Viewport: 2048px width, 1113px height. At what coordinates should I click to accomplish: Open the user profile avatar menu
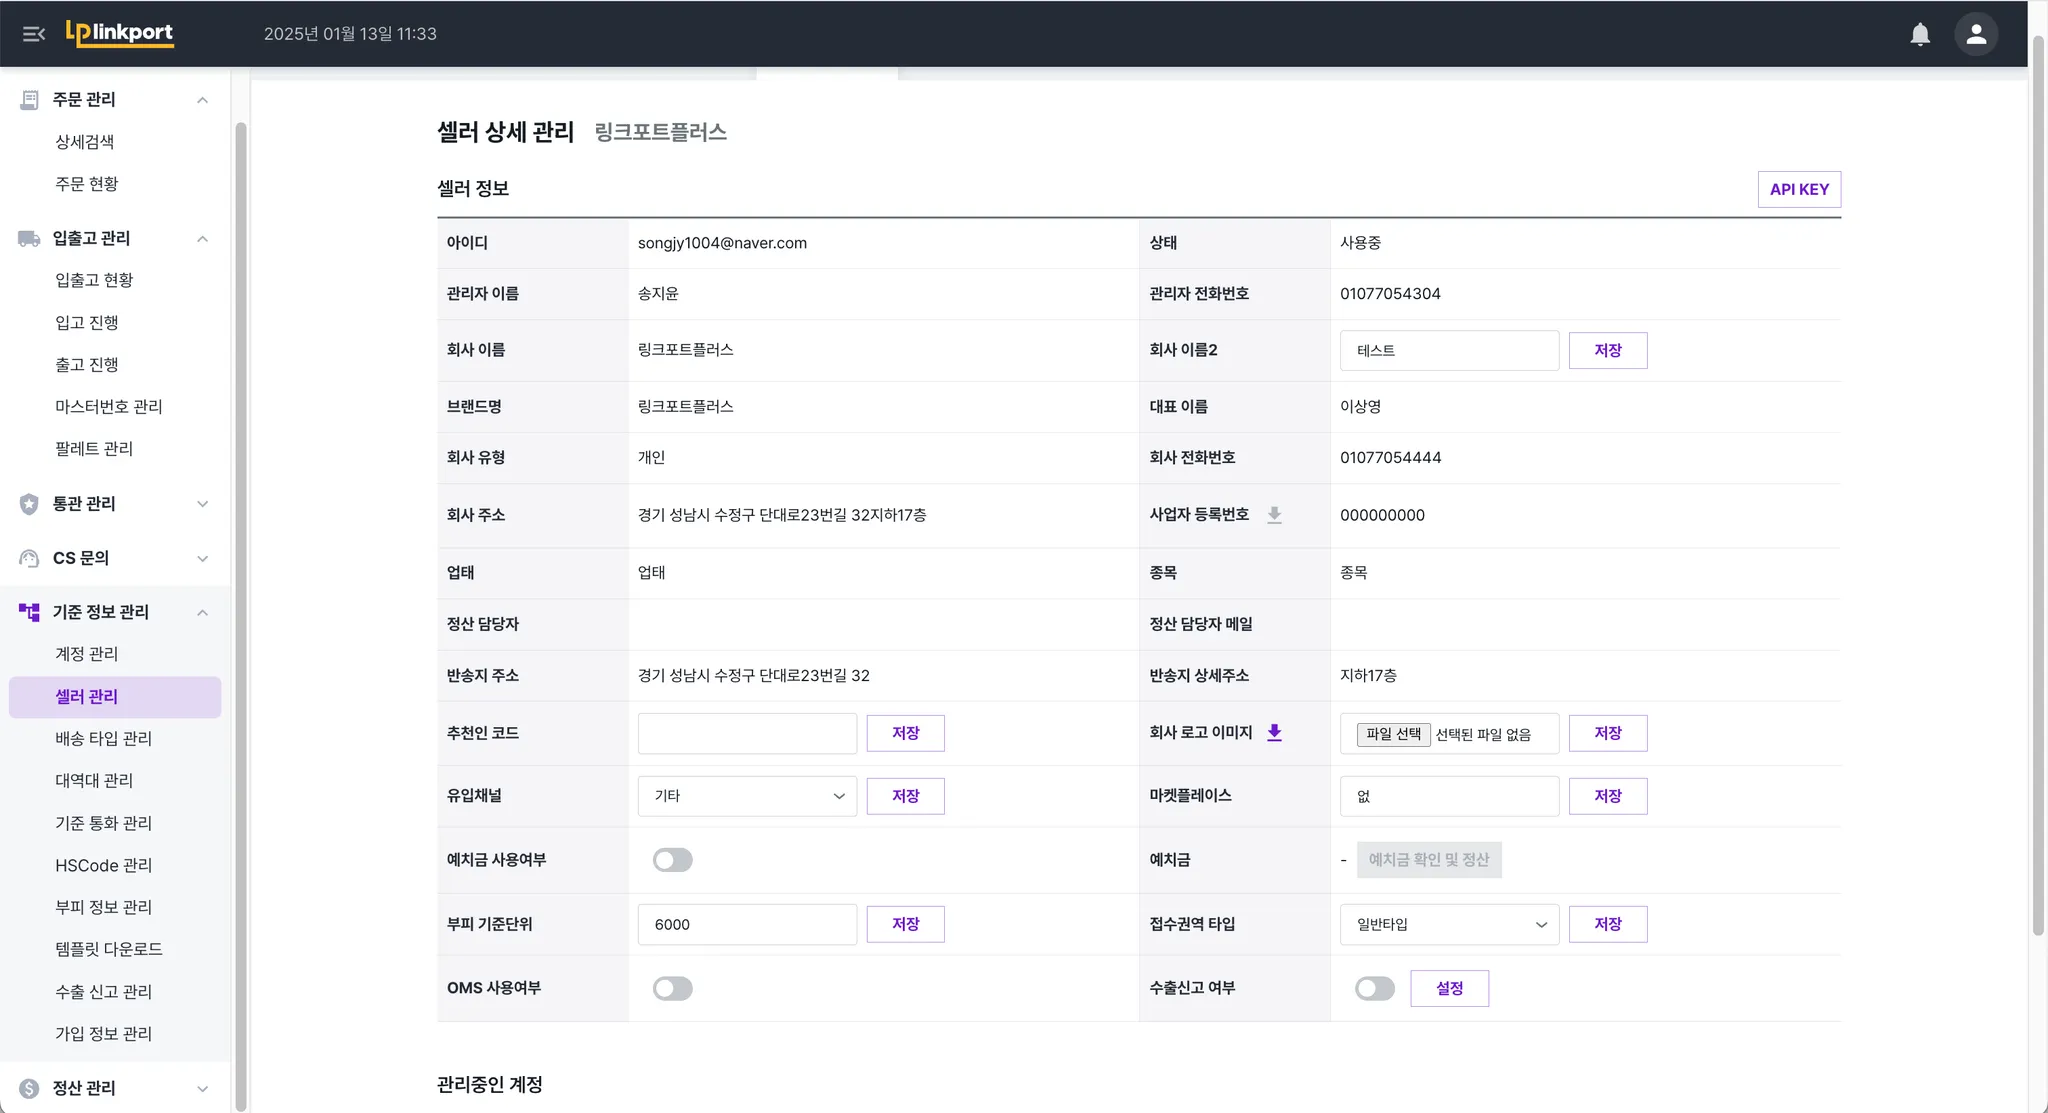(1975, 34)
